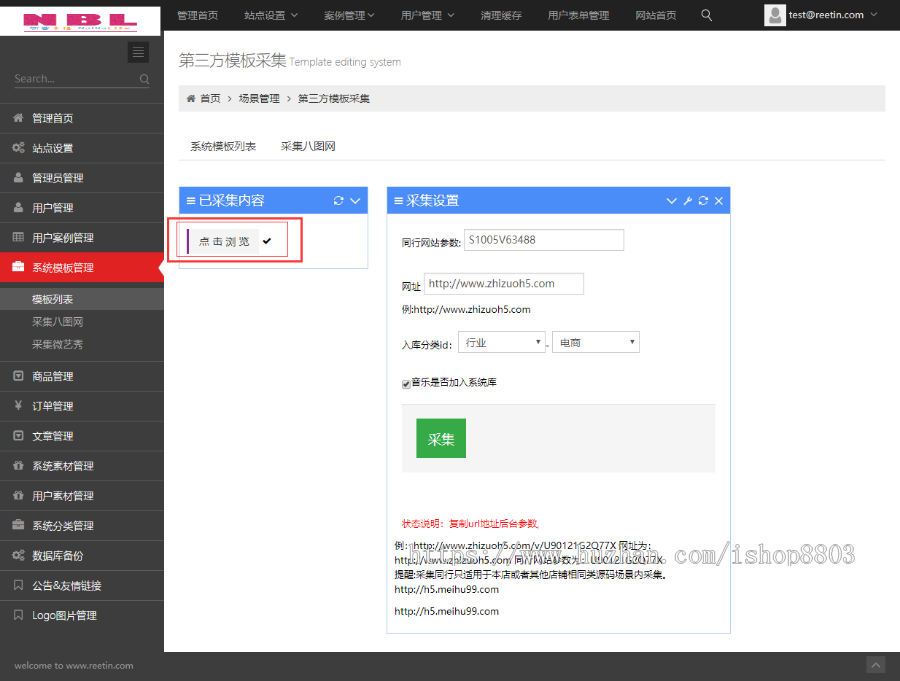Open the top navigation search magnifier
The width and height of the screenshot is (900, 681).
[706, 16]
